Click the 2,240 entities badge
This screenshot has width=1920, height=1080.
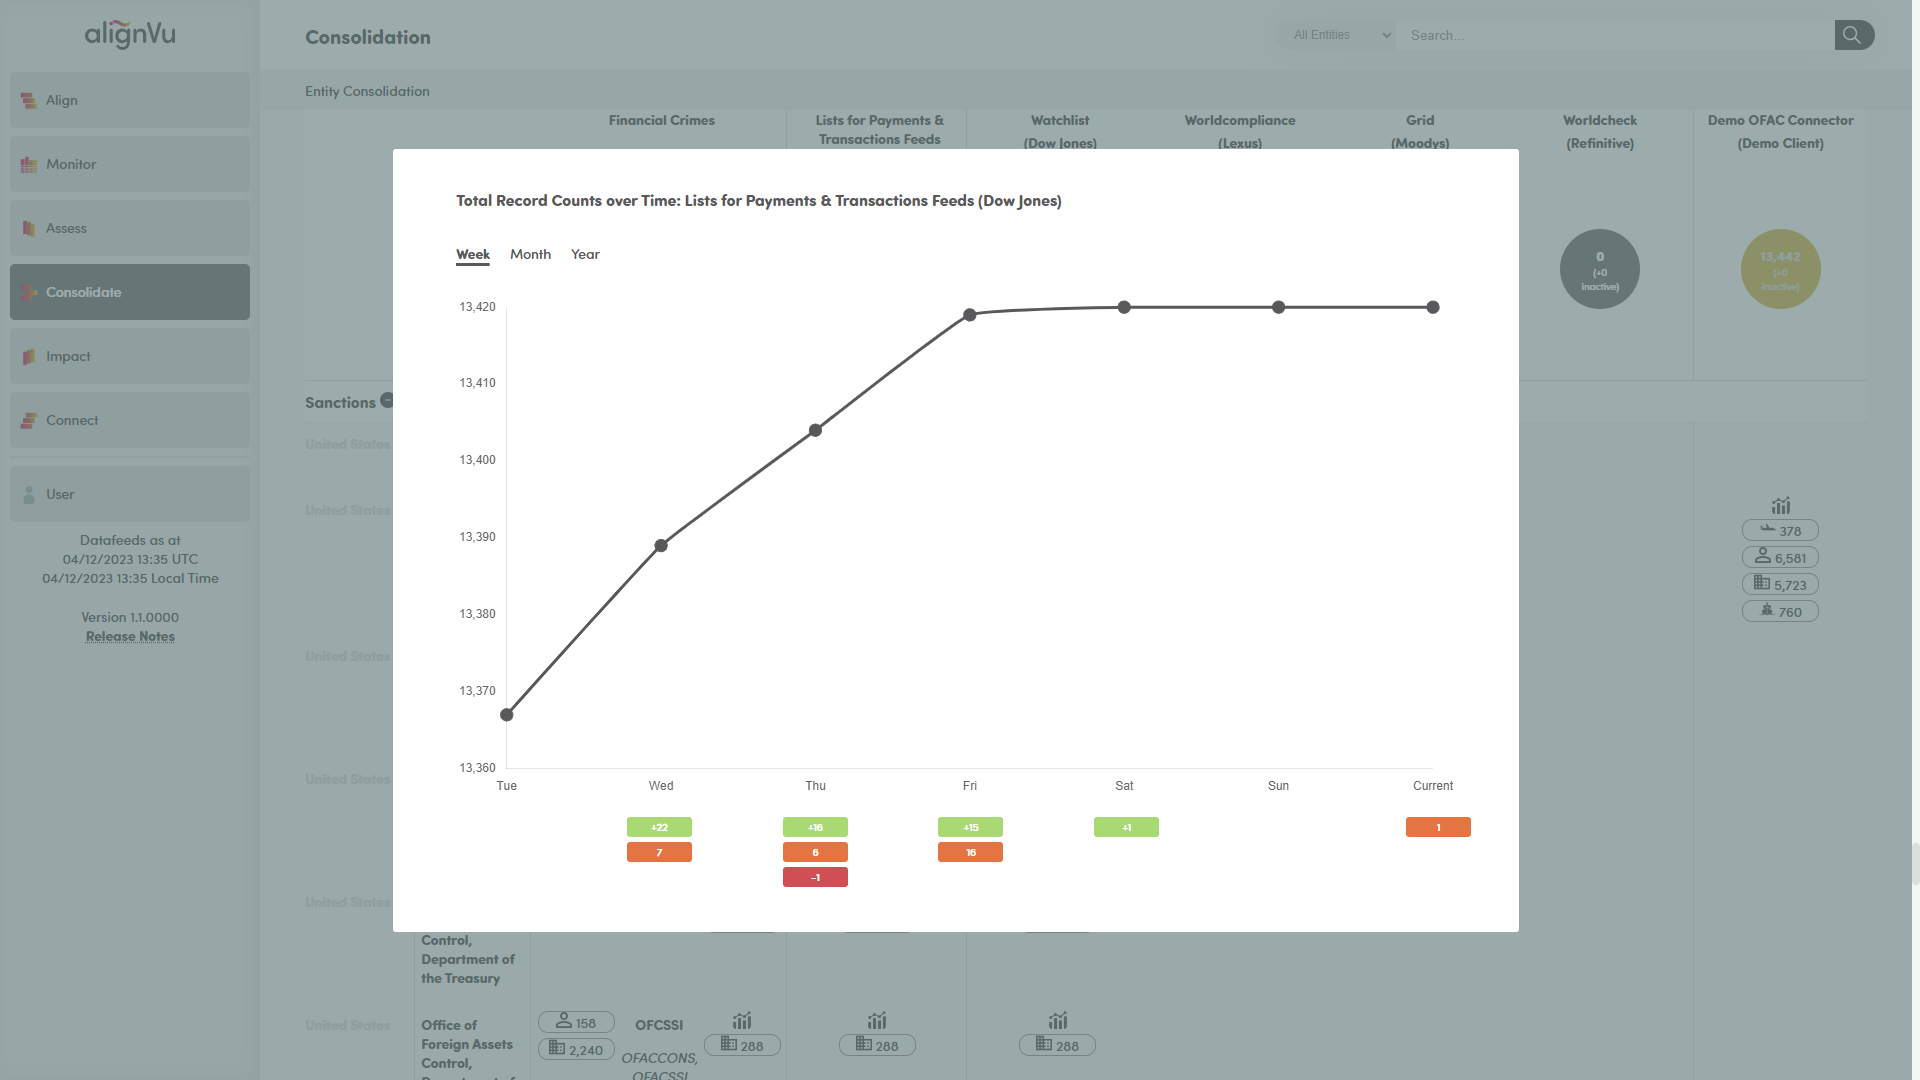point(576,1049)
